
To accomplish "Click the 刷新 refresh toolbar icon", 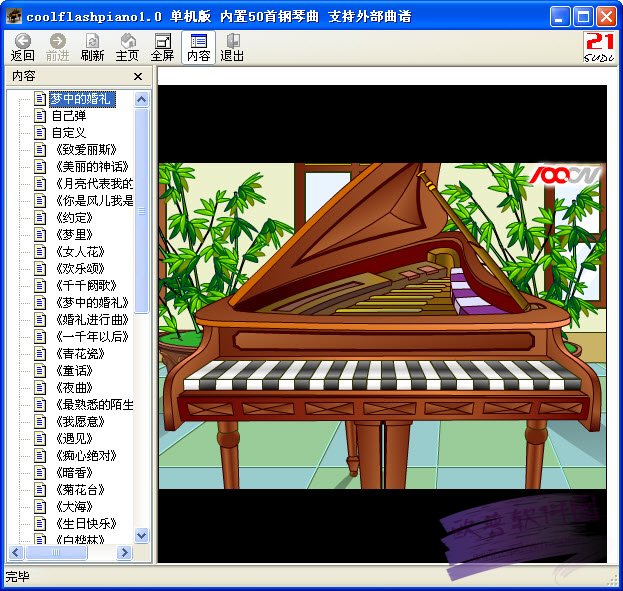I will [x=92, y=47].
